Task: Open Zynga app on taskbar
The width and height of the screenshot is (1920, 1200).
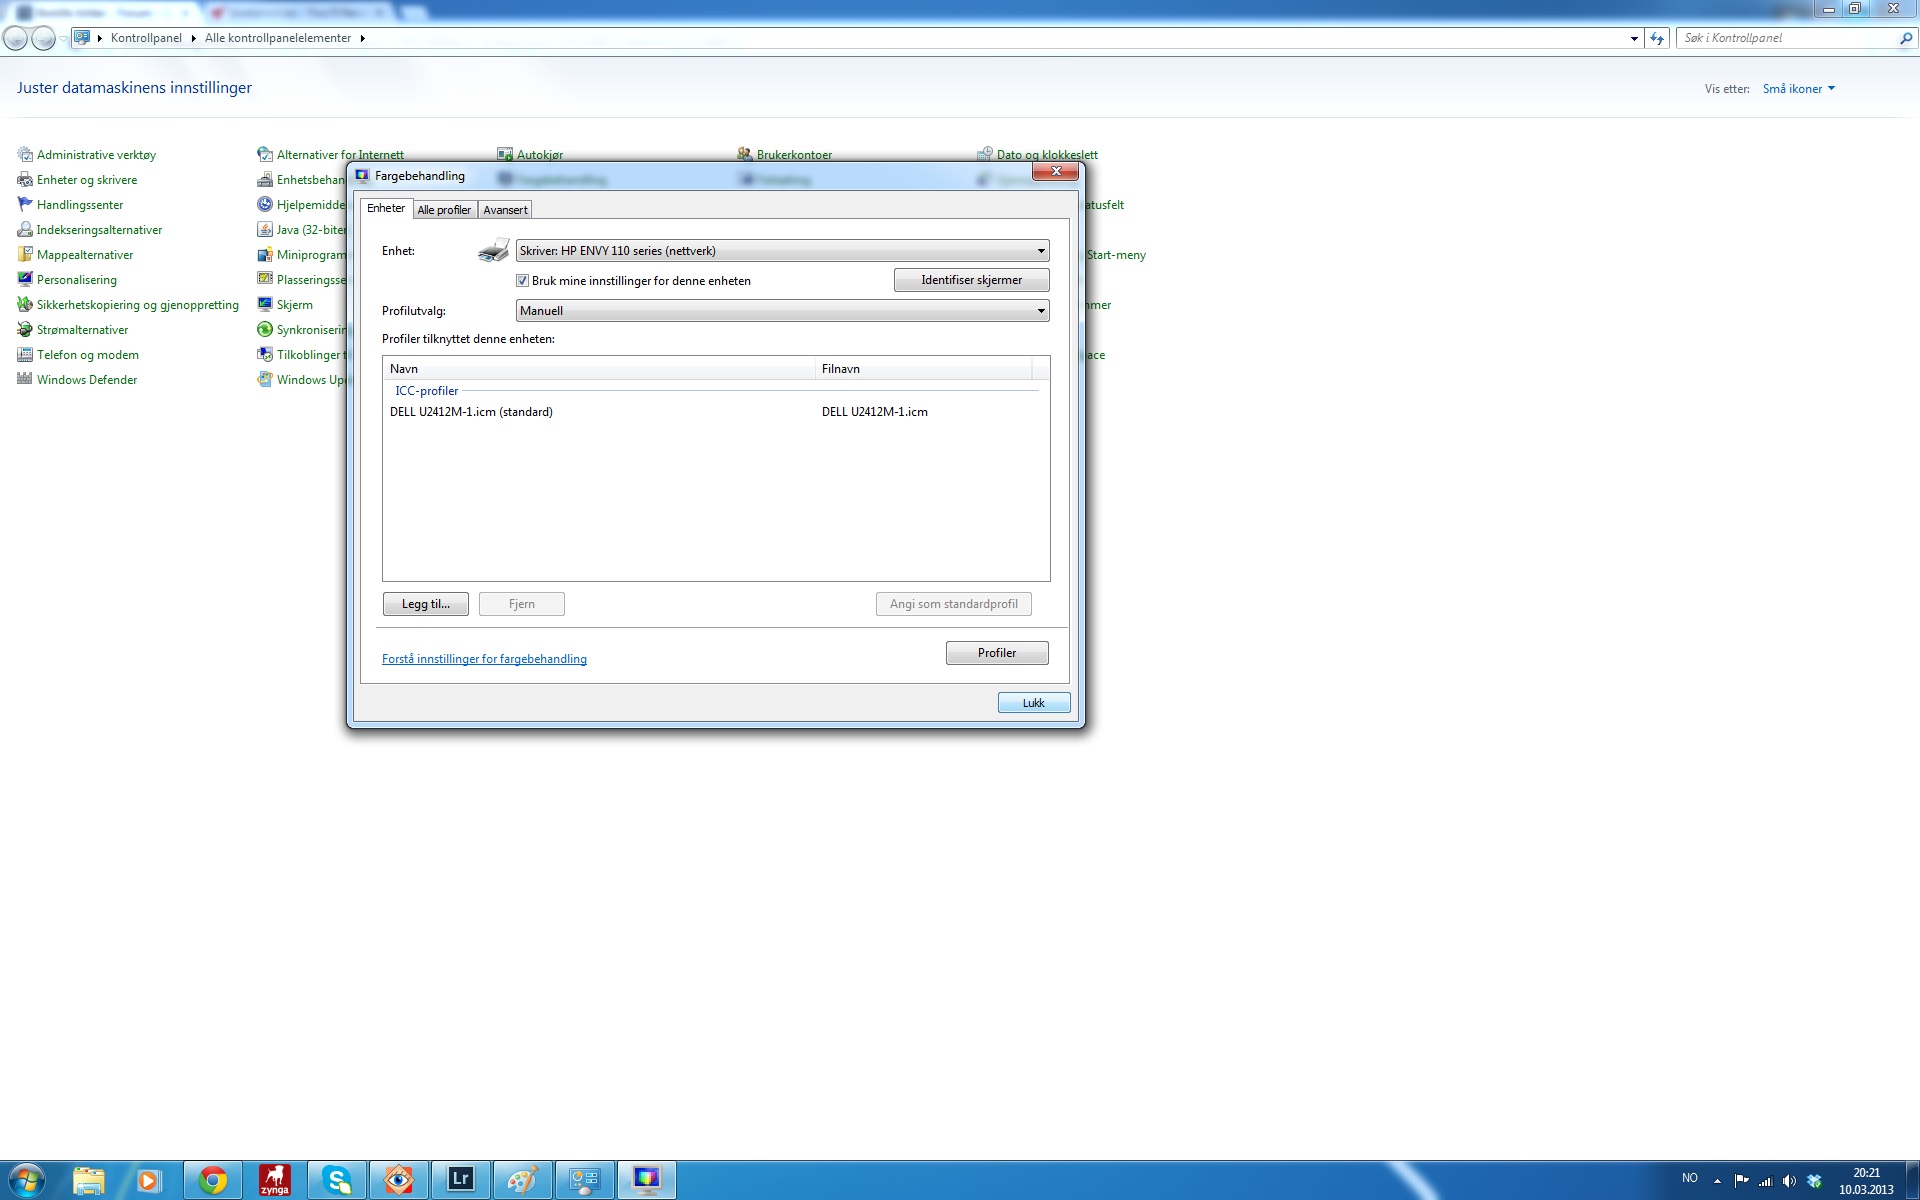Action: [274, 1180]
